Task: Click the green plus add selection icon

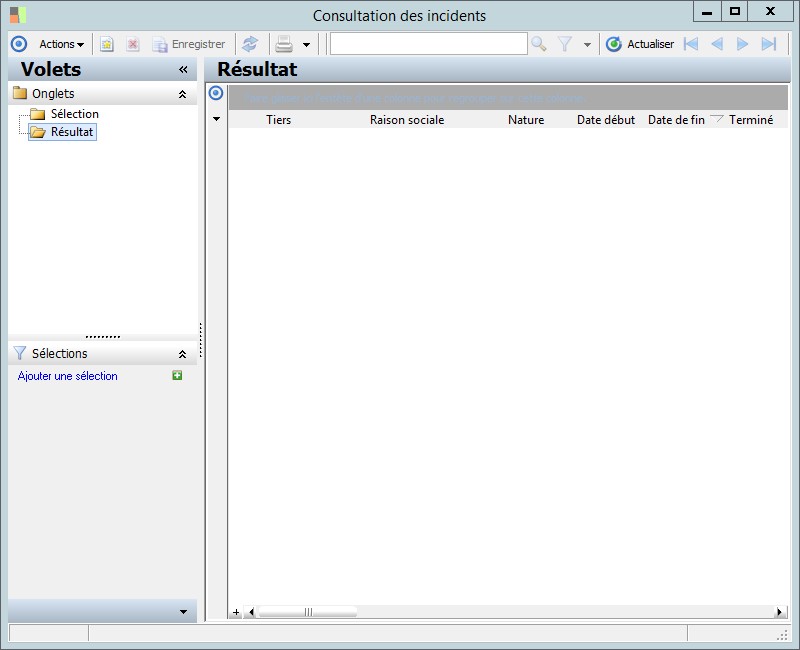Action: [x=177, y=376]
